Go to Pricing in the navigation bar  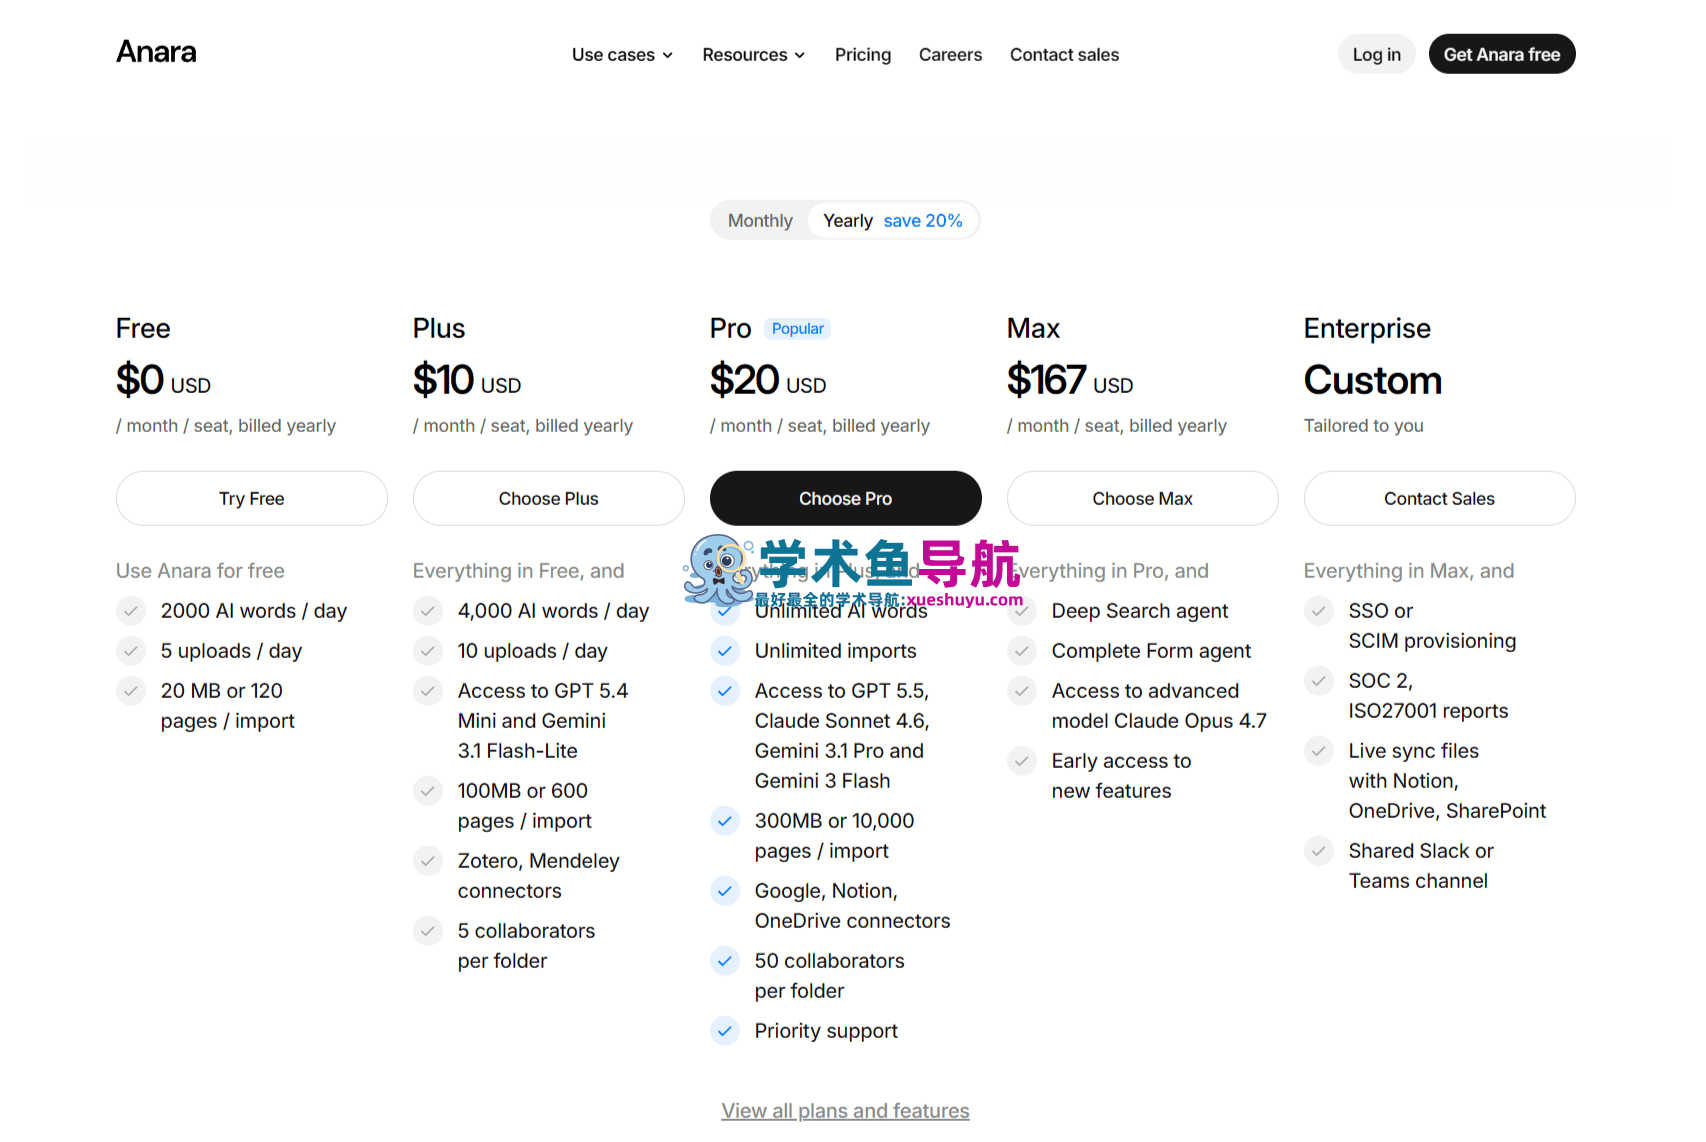(863, 55)
